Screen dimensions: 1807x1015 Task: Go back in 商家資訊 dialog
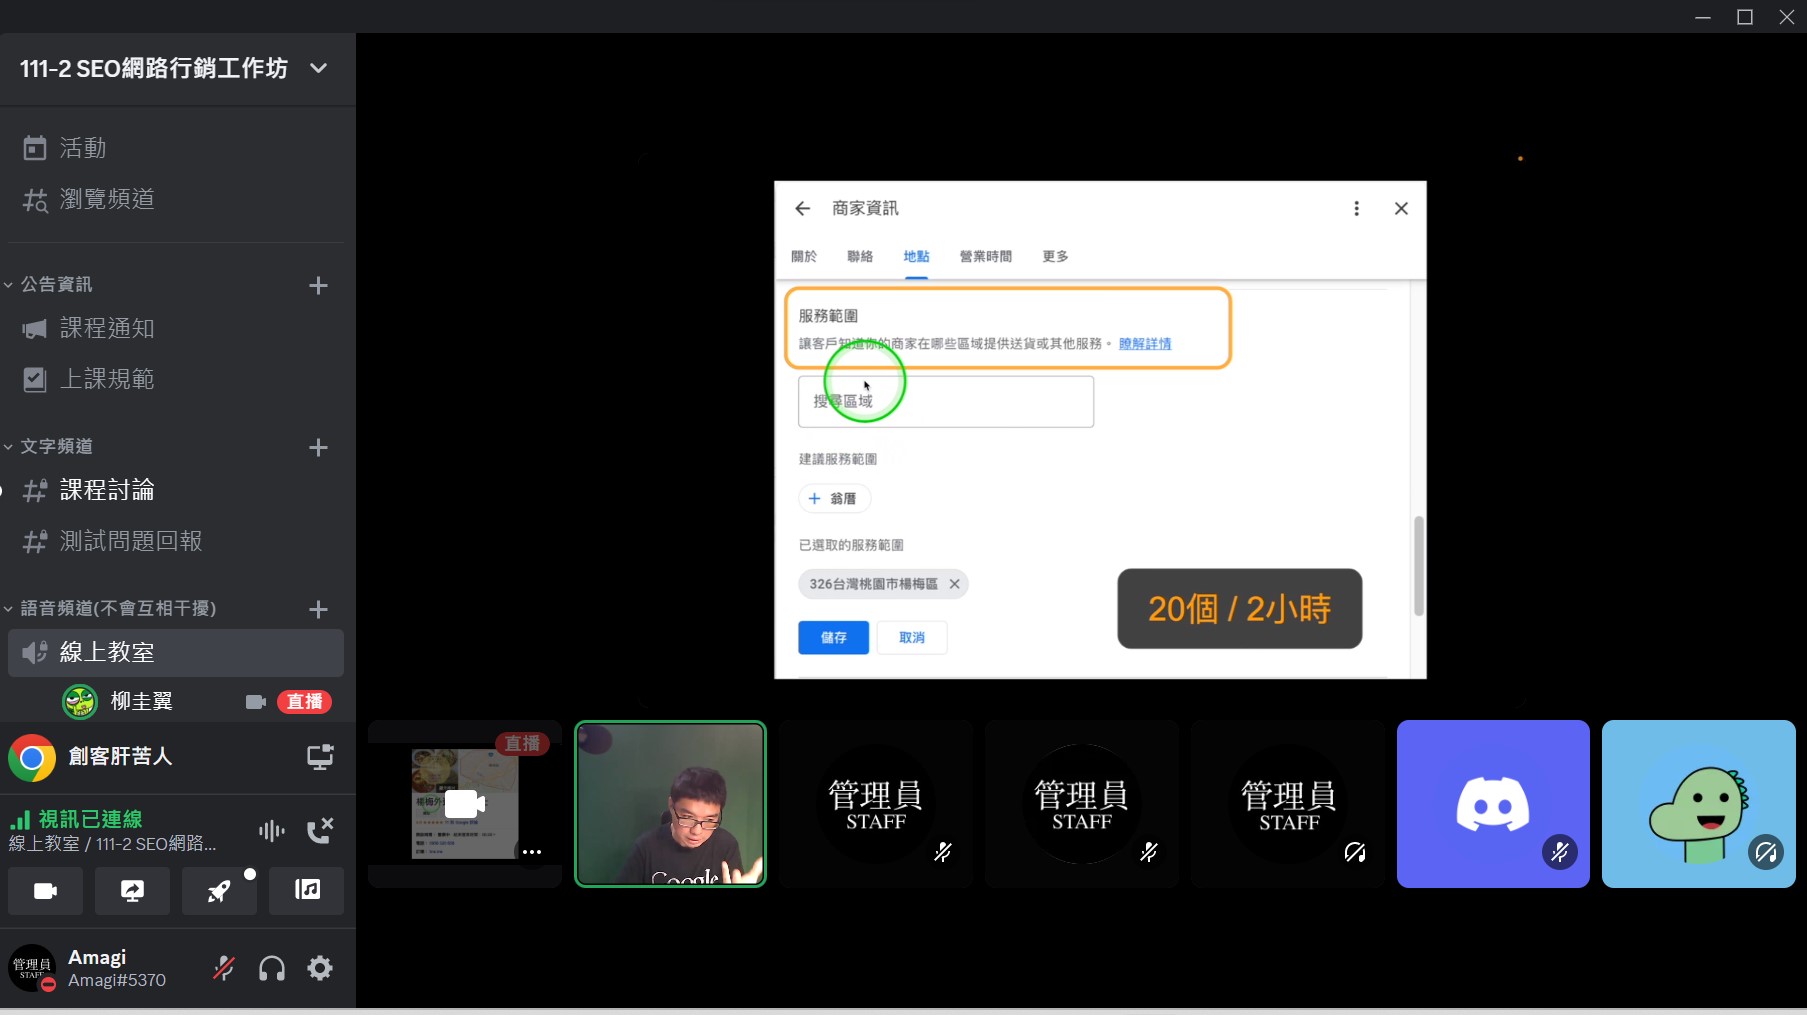click(x=802, y=208)
